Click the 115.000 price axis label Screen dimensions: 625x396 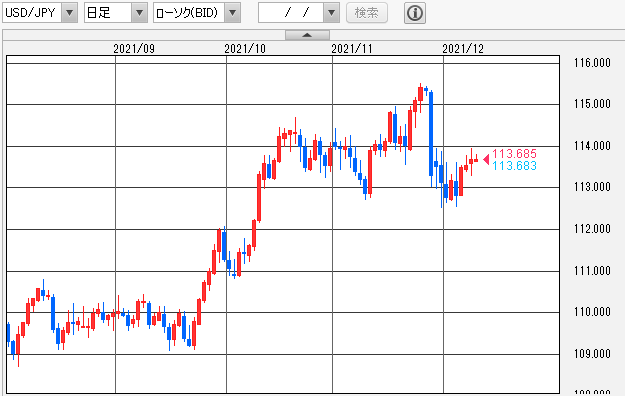592,104
